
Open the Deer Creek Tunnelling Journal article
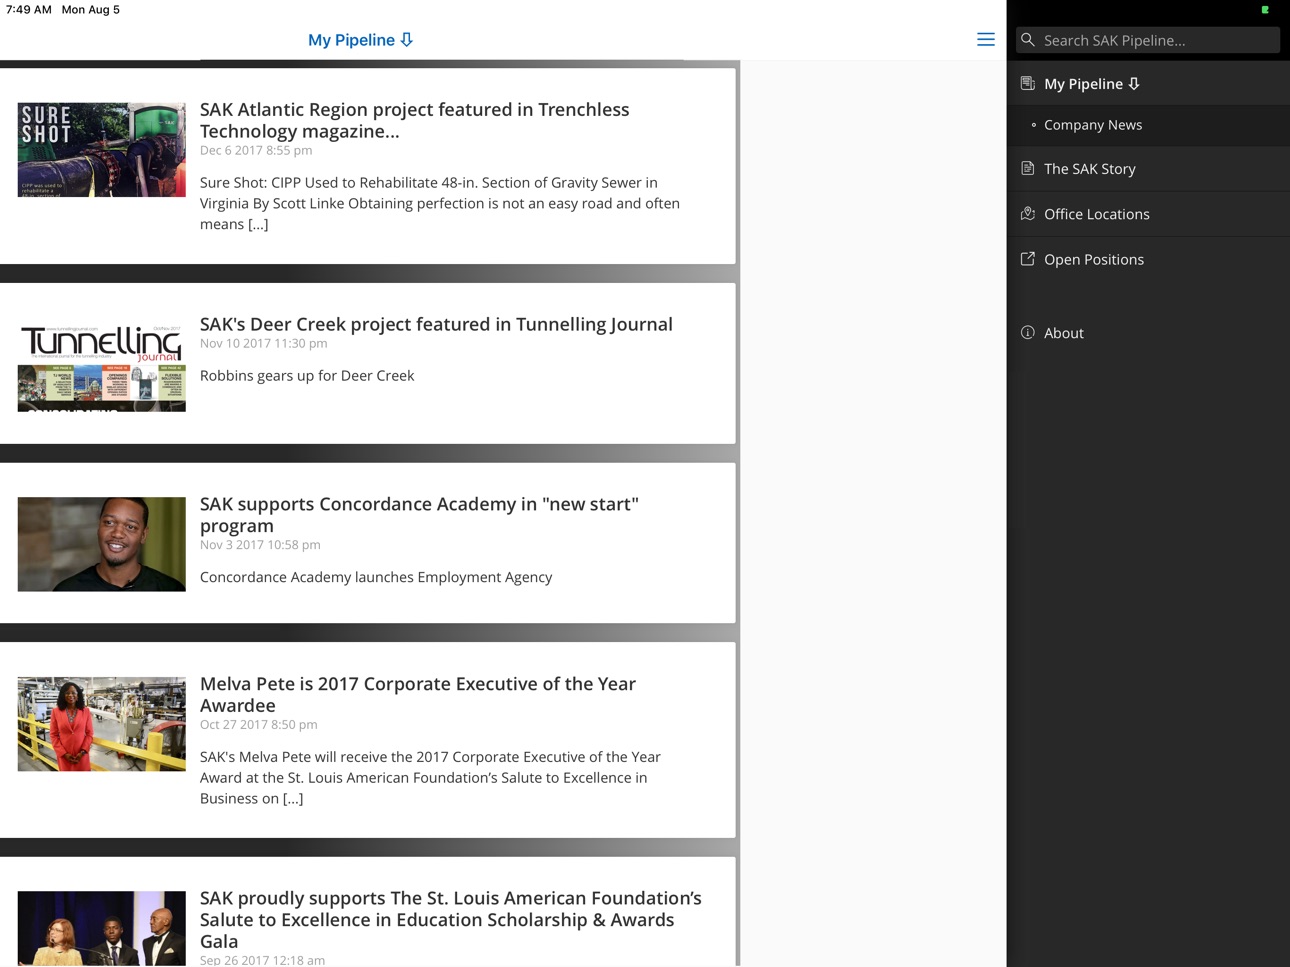pos(436,324)
